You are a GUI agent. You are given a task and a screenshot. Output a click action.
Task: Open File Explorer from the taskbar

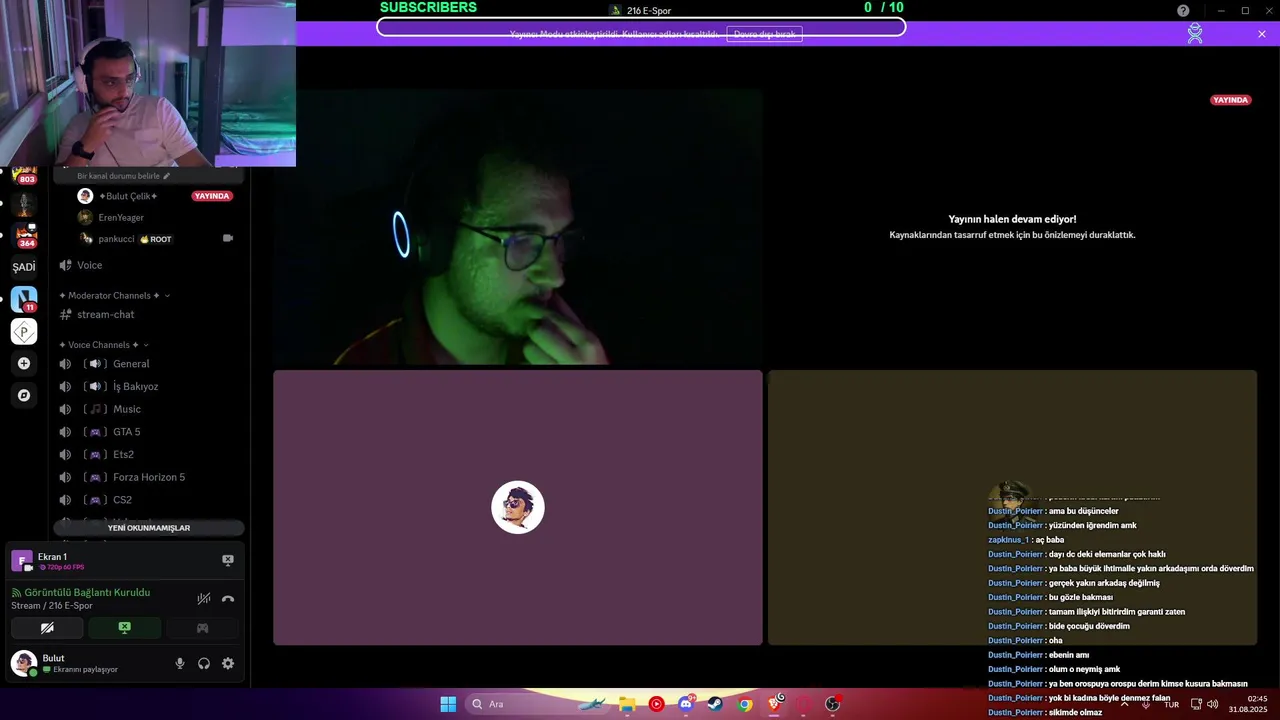coord(627,704)
